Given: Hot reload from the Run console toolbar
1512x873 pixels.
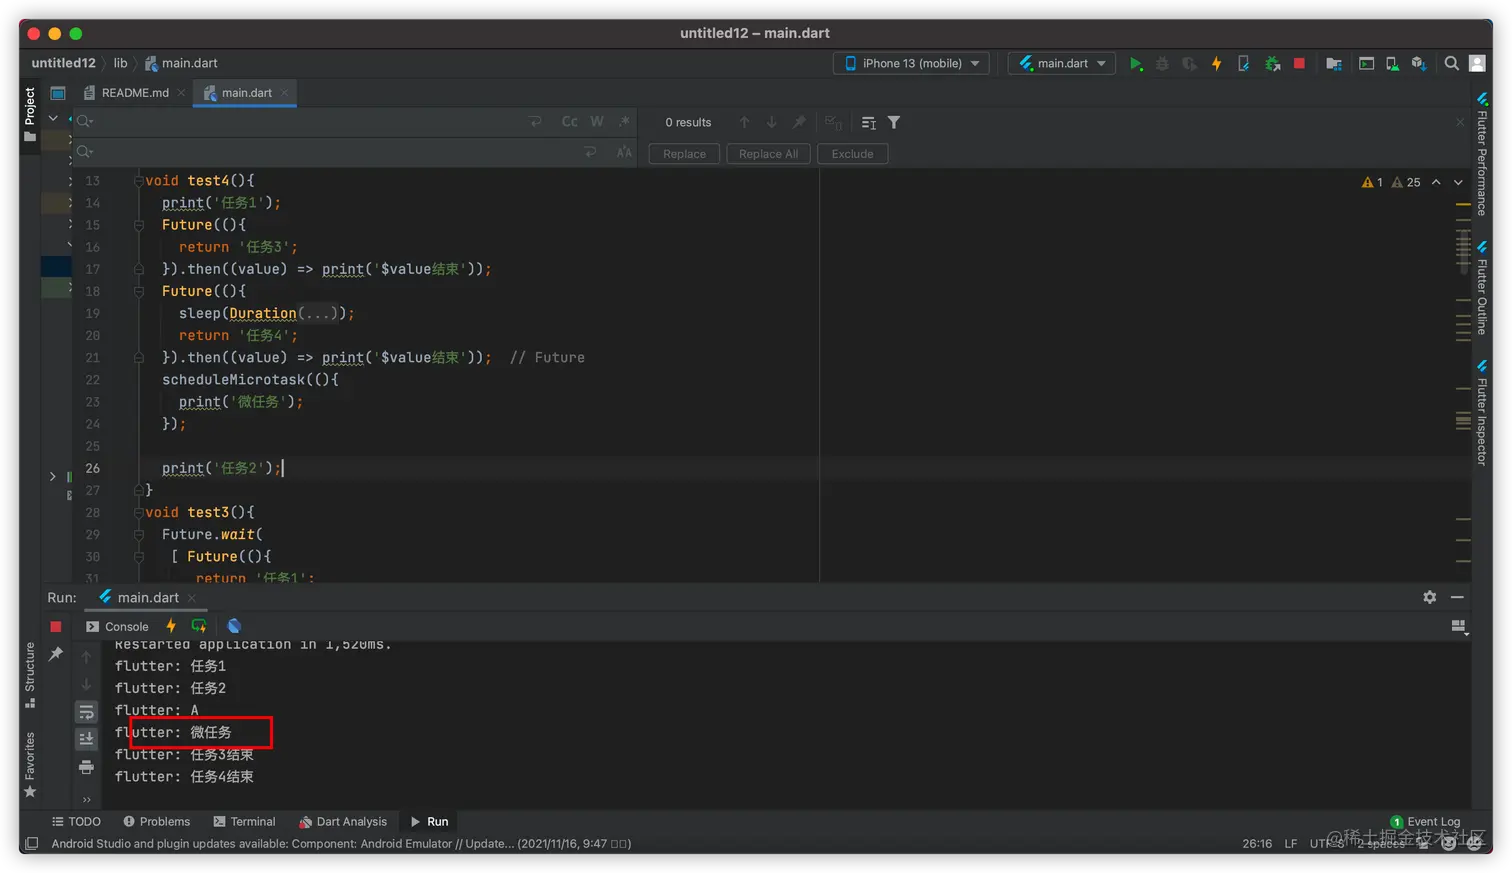Looking at the screenshot, I should coord(171,626).
